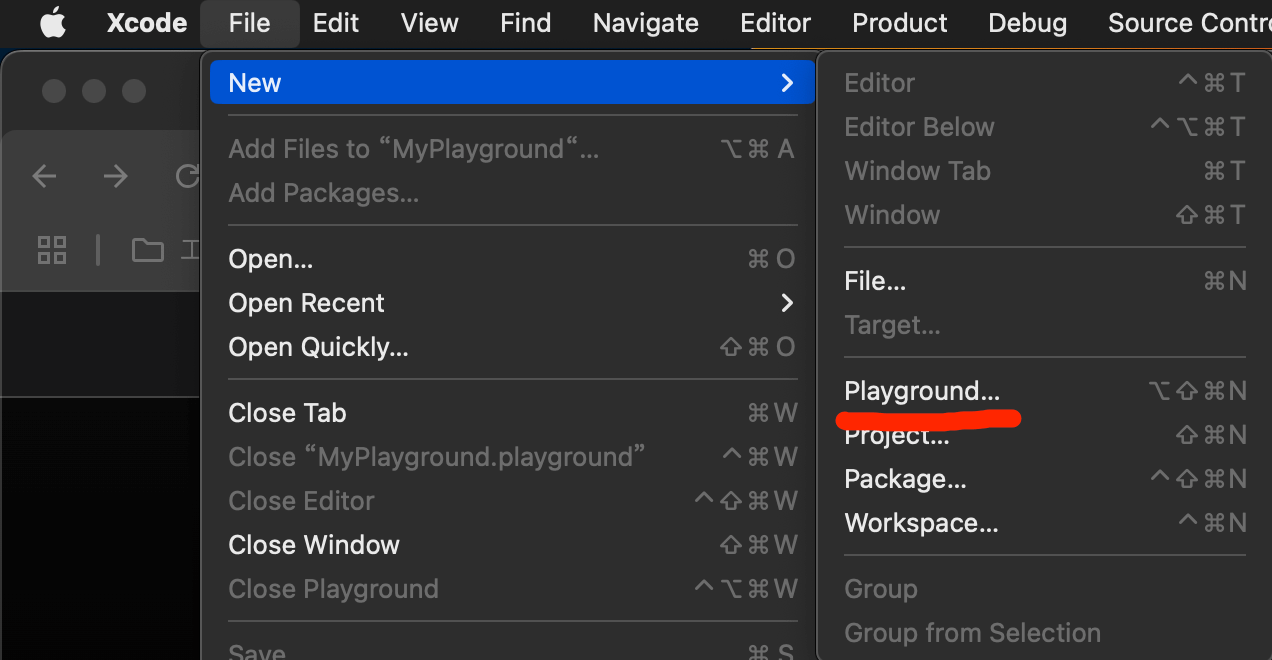Viewport: 1272px width, 660px height.
Task: Select Playground... to create a new playground
Action: coord(922,391)
